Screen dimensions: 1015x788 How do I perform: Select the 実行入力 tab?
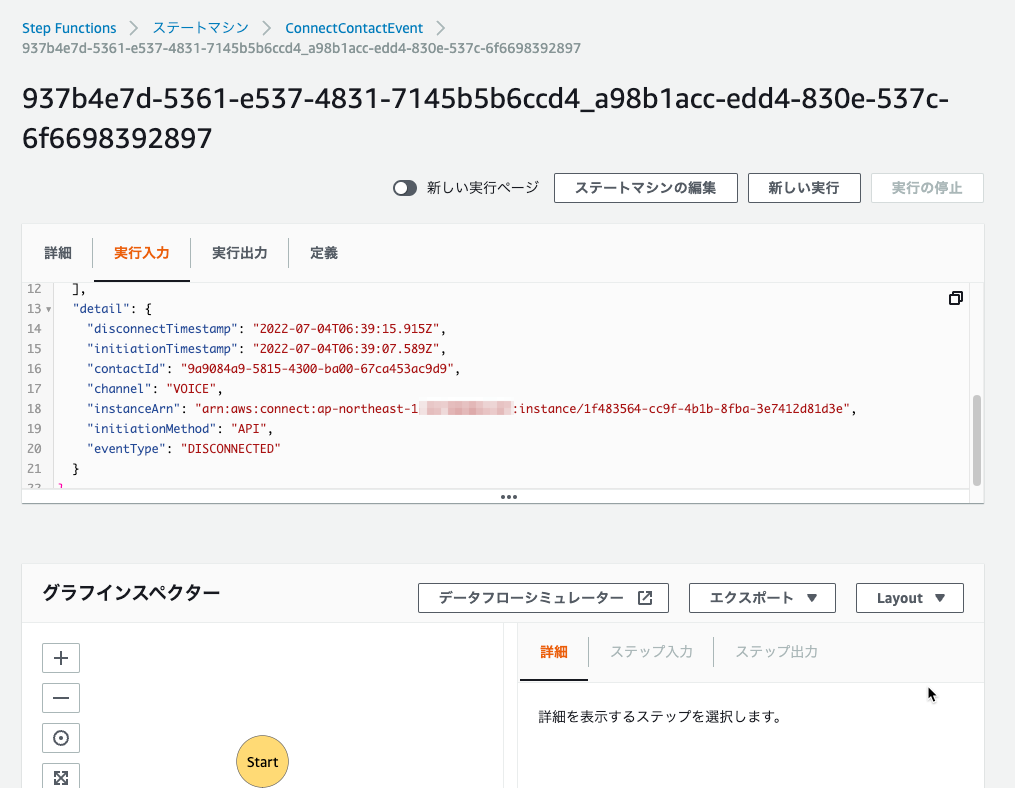point(142,253)
